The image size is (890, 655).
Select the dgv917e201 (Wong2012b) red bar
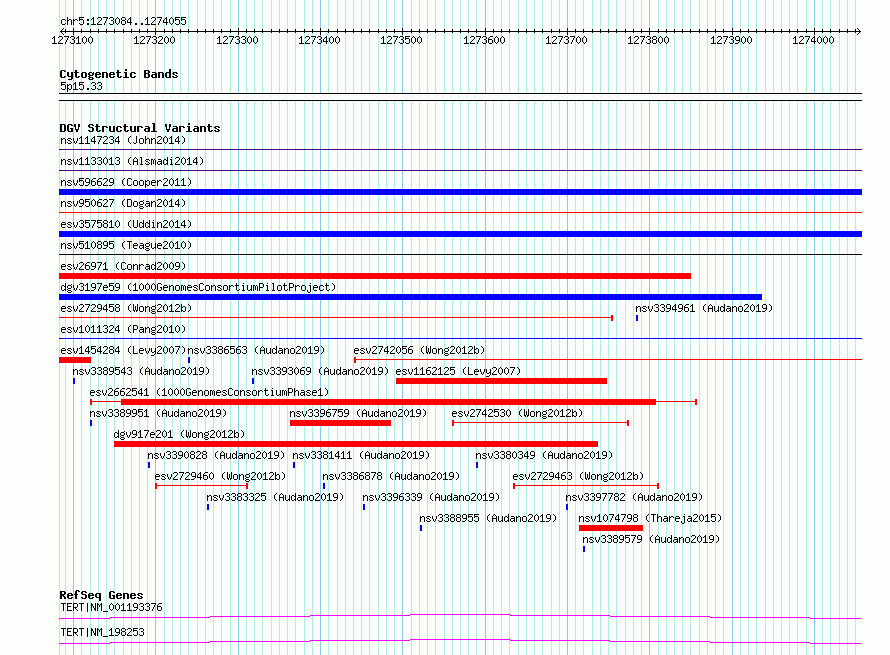[x=356, y=444]
